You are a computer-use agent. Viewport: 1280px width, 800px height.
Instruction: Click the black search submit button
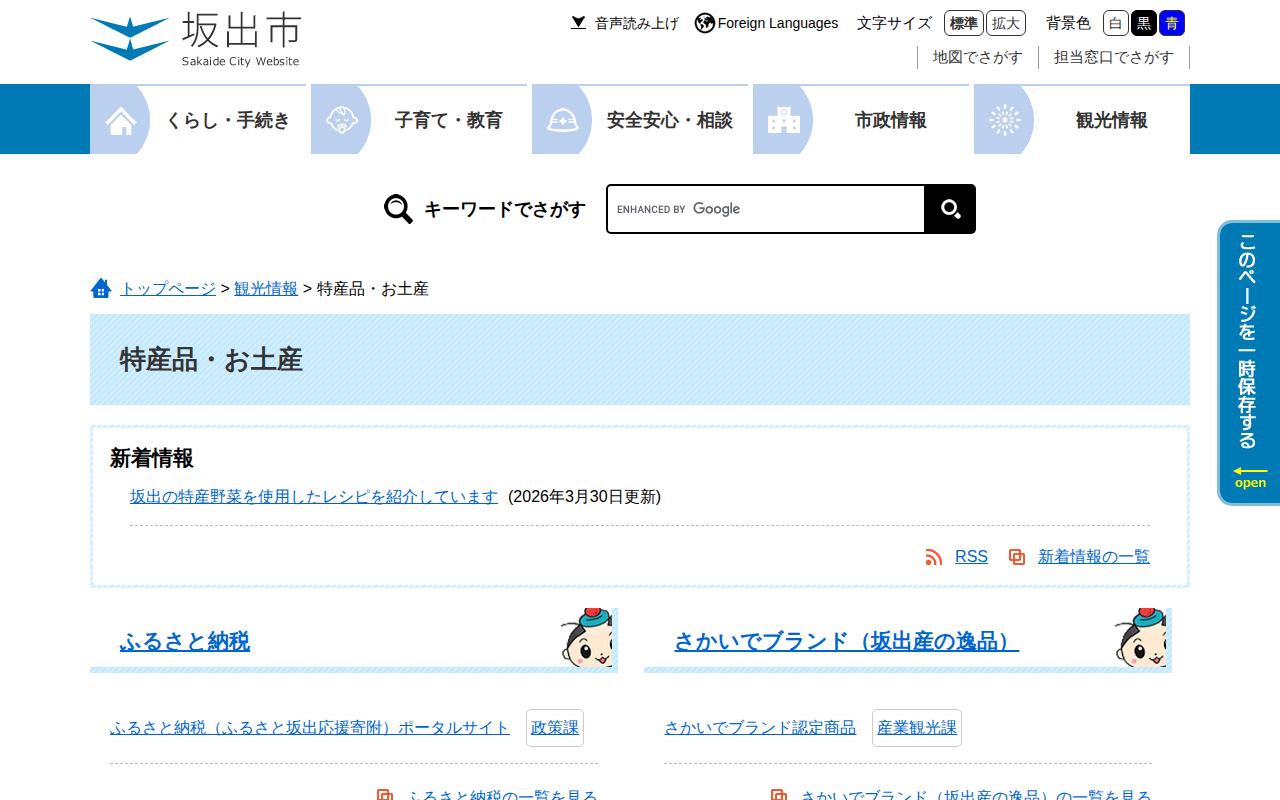(x=950, y=209)
